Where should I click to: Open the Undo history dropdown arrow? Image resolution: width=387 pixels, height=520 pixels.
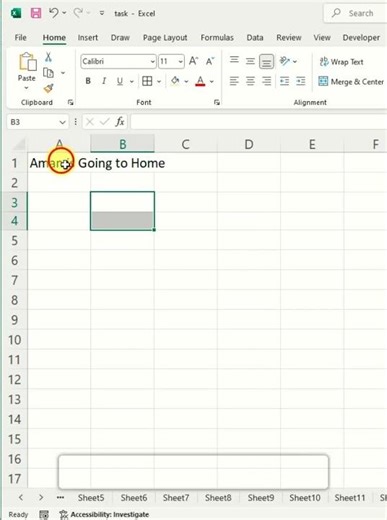tap(64, 13)
